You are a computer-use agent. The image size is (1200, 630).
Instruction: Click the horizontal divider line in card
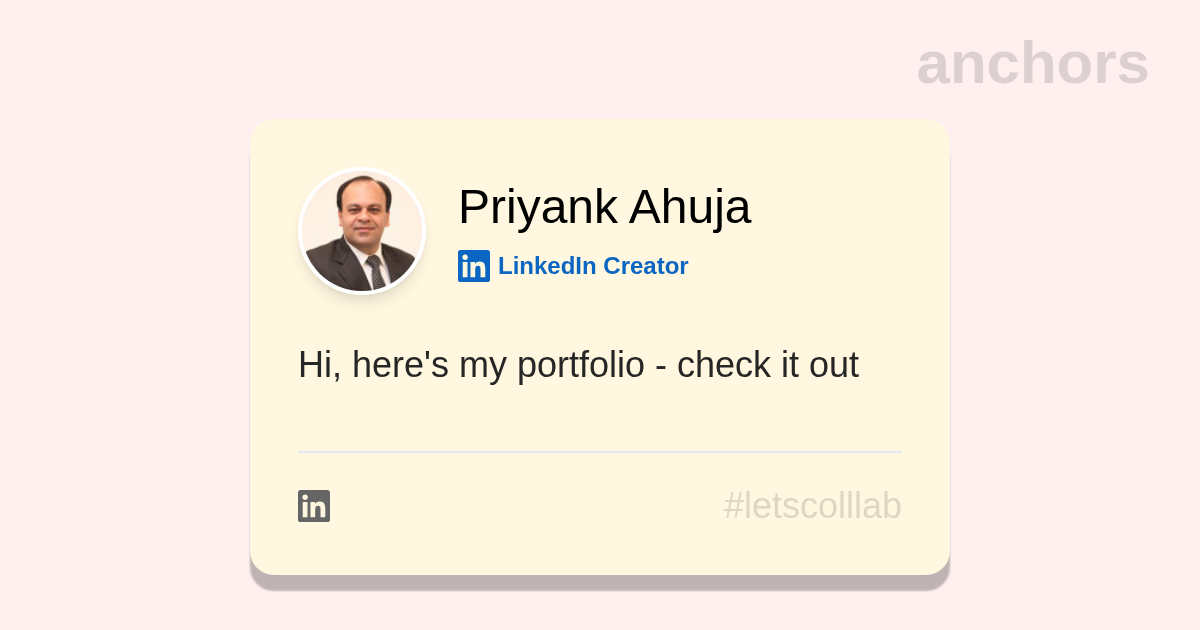(600, 452)
